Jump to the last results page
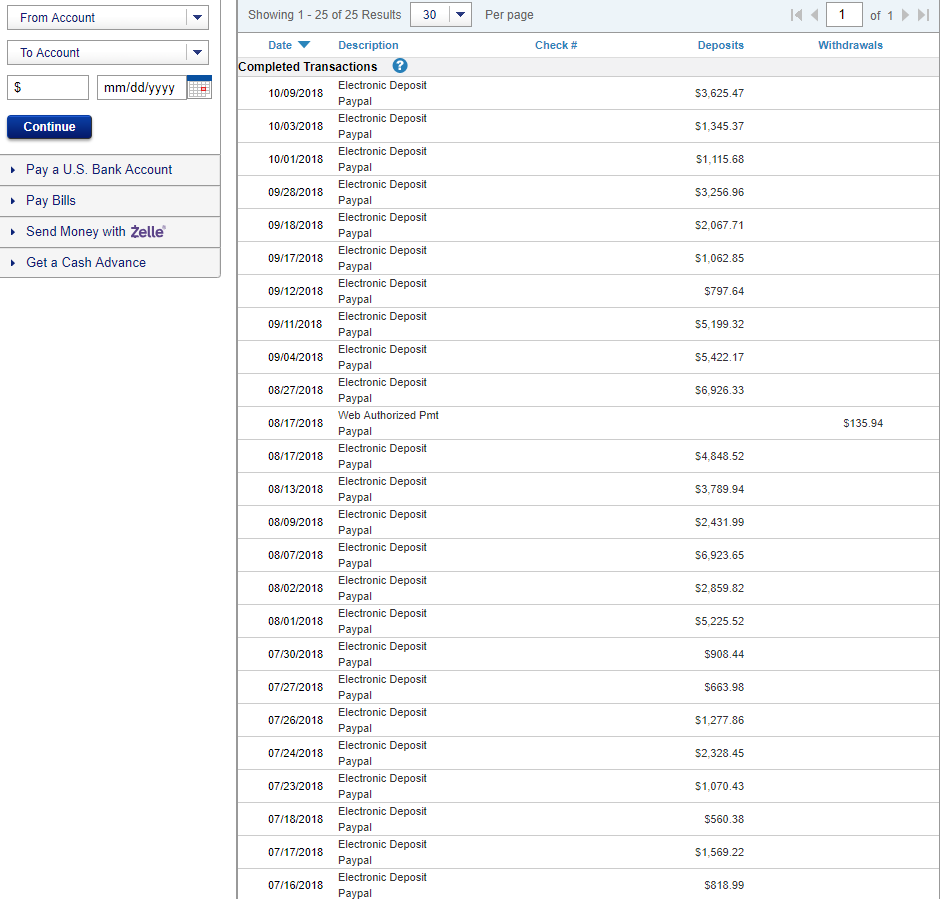Viewport: 940px width, 899px height. [x=923, y=15]
